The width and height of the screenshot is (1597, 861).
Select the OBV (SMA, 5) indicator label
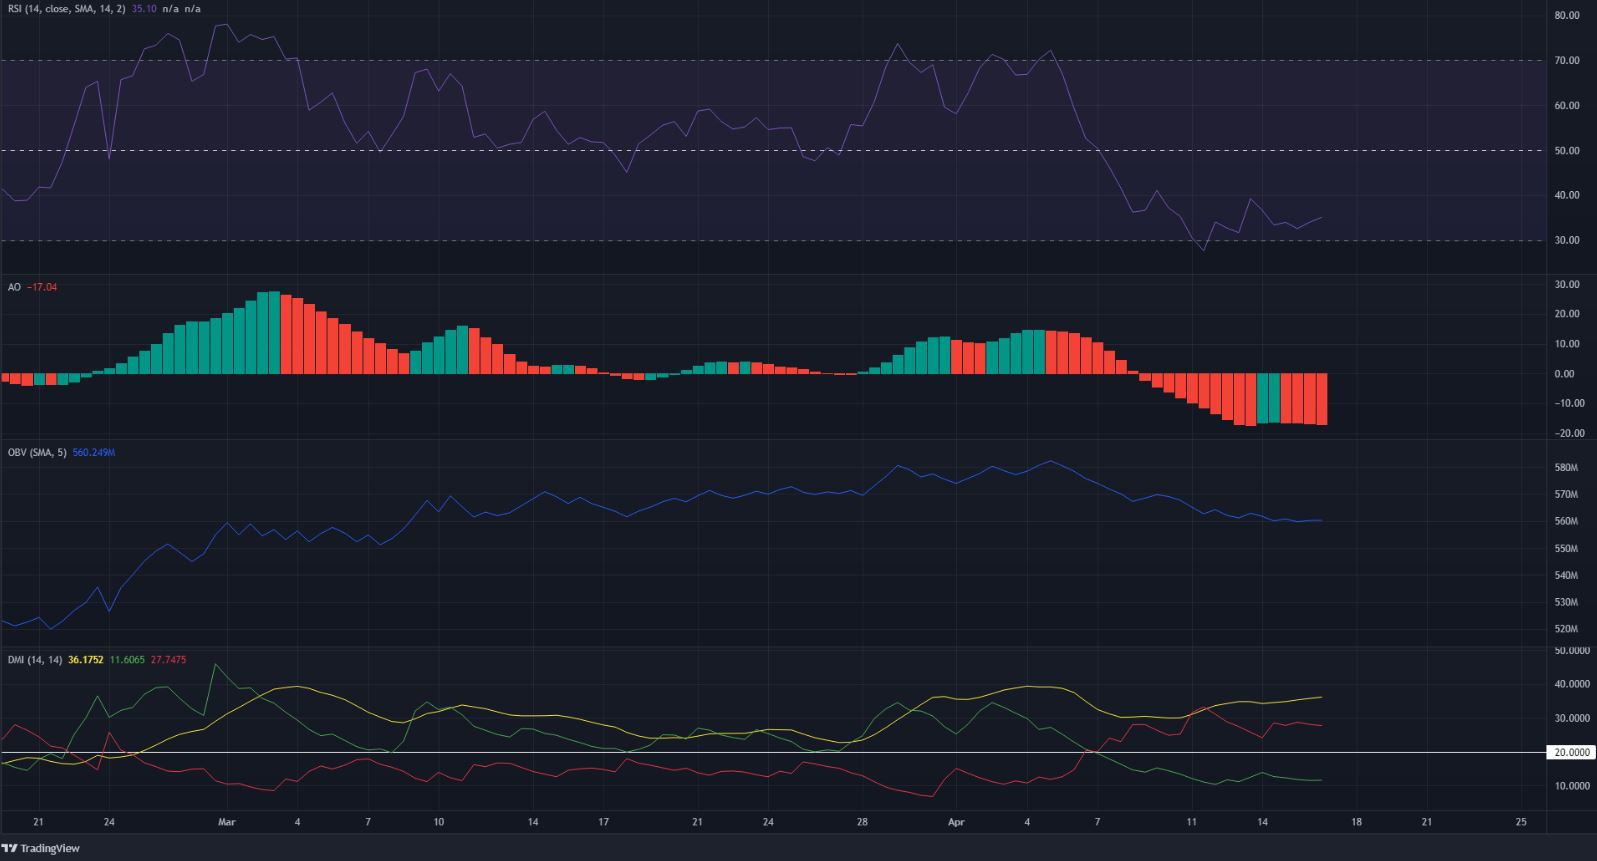[x=37, y=453]
